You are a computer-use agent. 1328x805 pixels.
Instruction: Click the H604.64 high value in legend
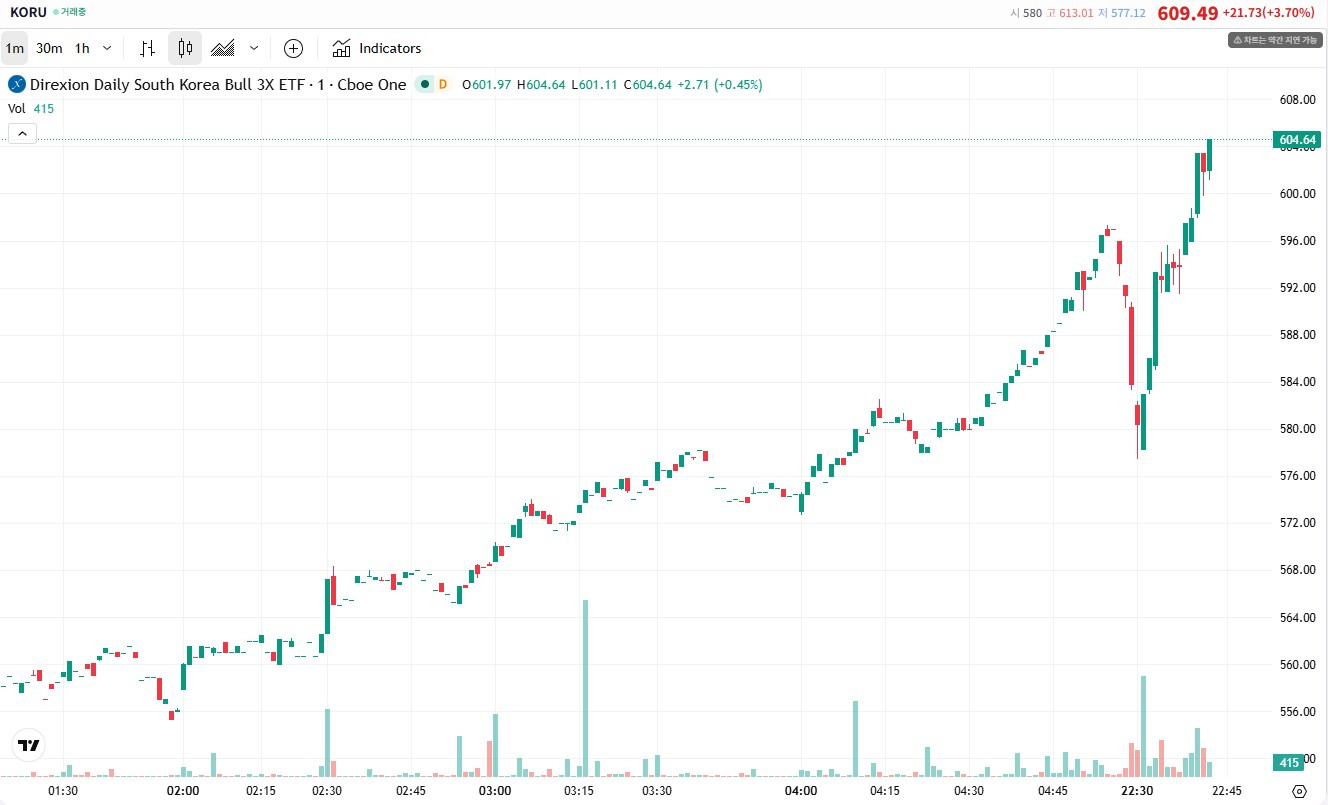pyautogui.click(x=541, y=85)
